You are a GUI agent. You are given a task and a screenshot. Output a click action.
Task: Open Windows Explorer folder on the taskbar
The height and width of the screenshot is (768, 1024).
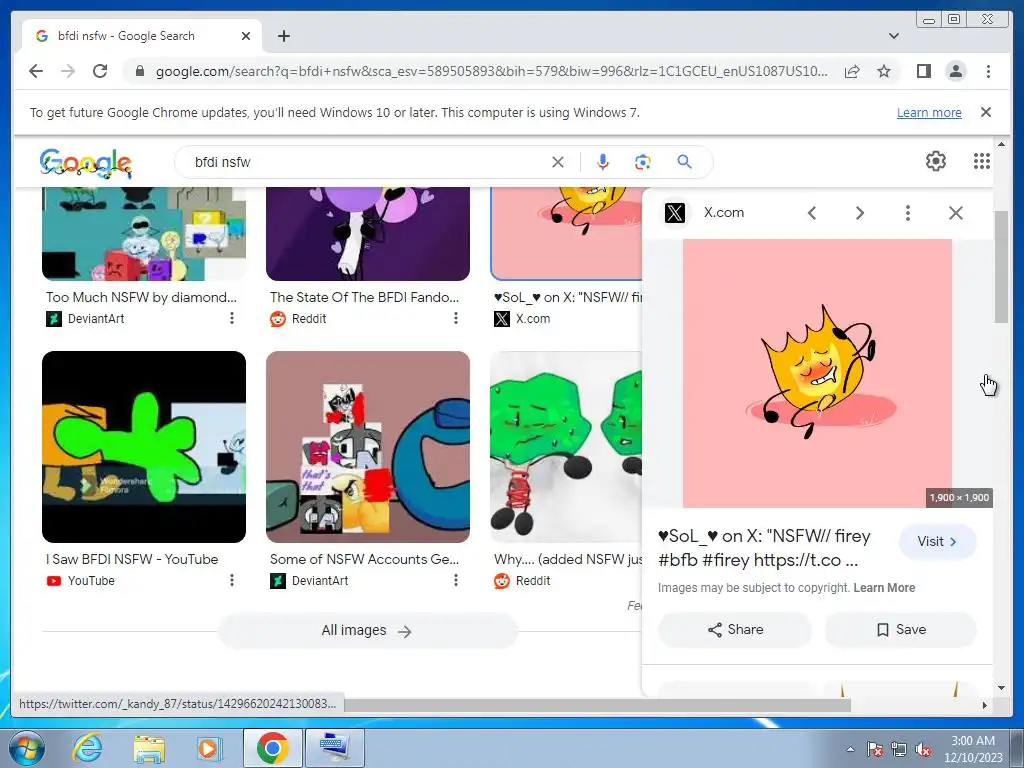click(x=148, y=748)
